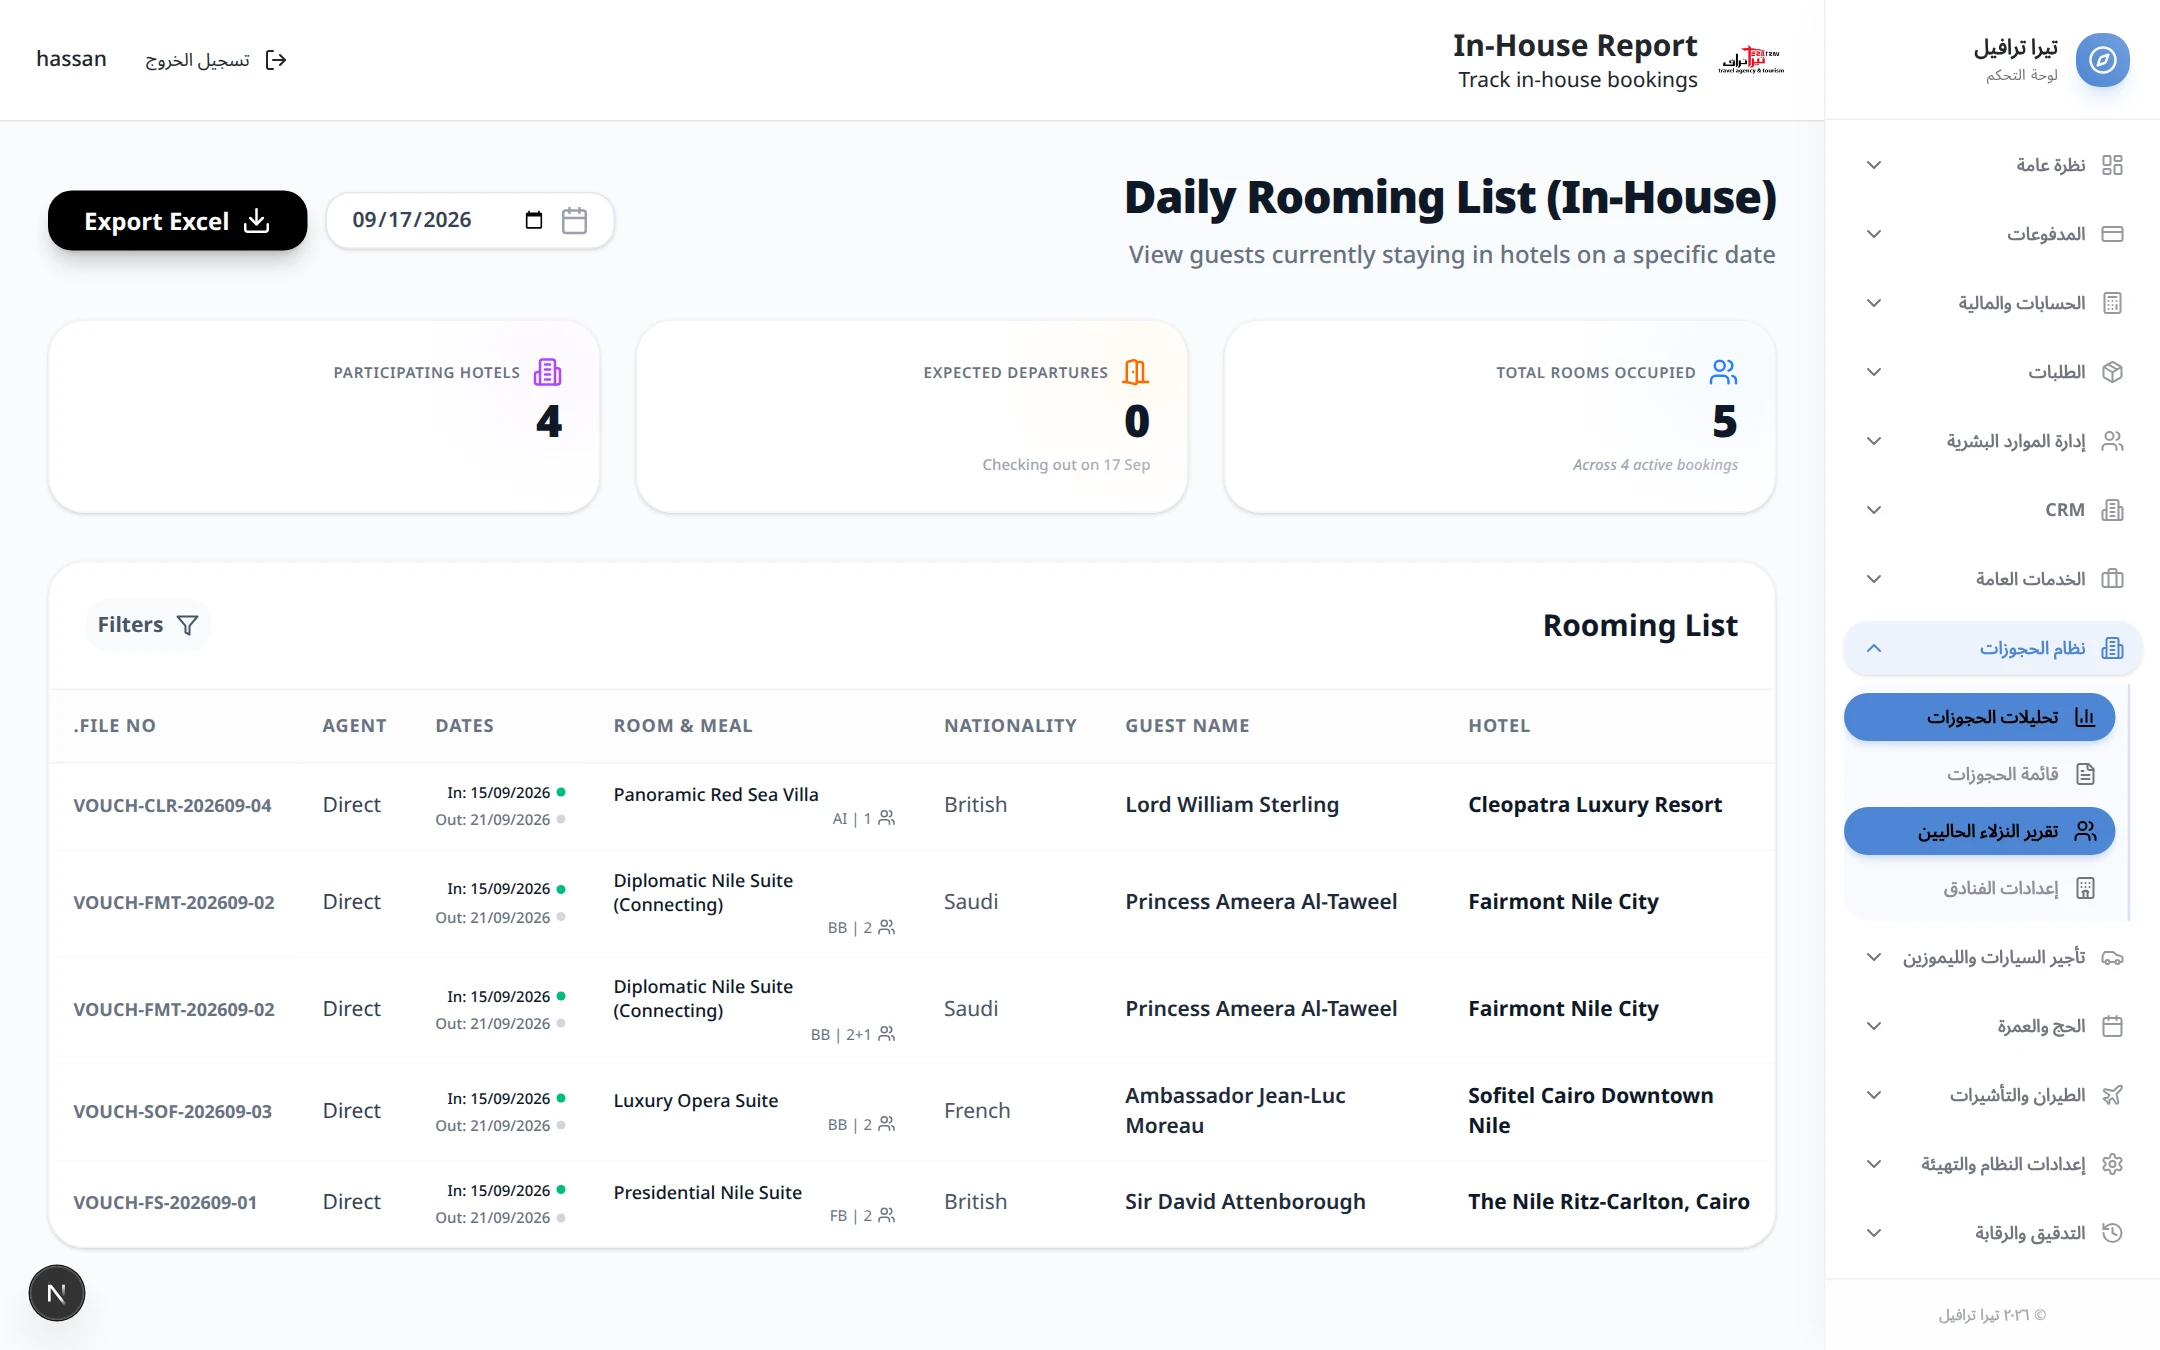Image resolution: width=2160 pixels, height=1350 pixels.
Task: Collapse the نظام الحجوزات section chevron
Action: 1874,648
